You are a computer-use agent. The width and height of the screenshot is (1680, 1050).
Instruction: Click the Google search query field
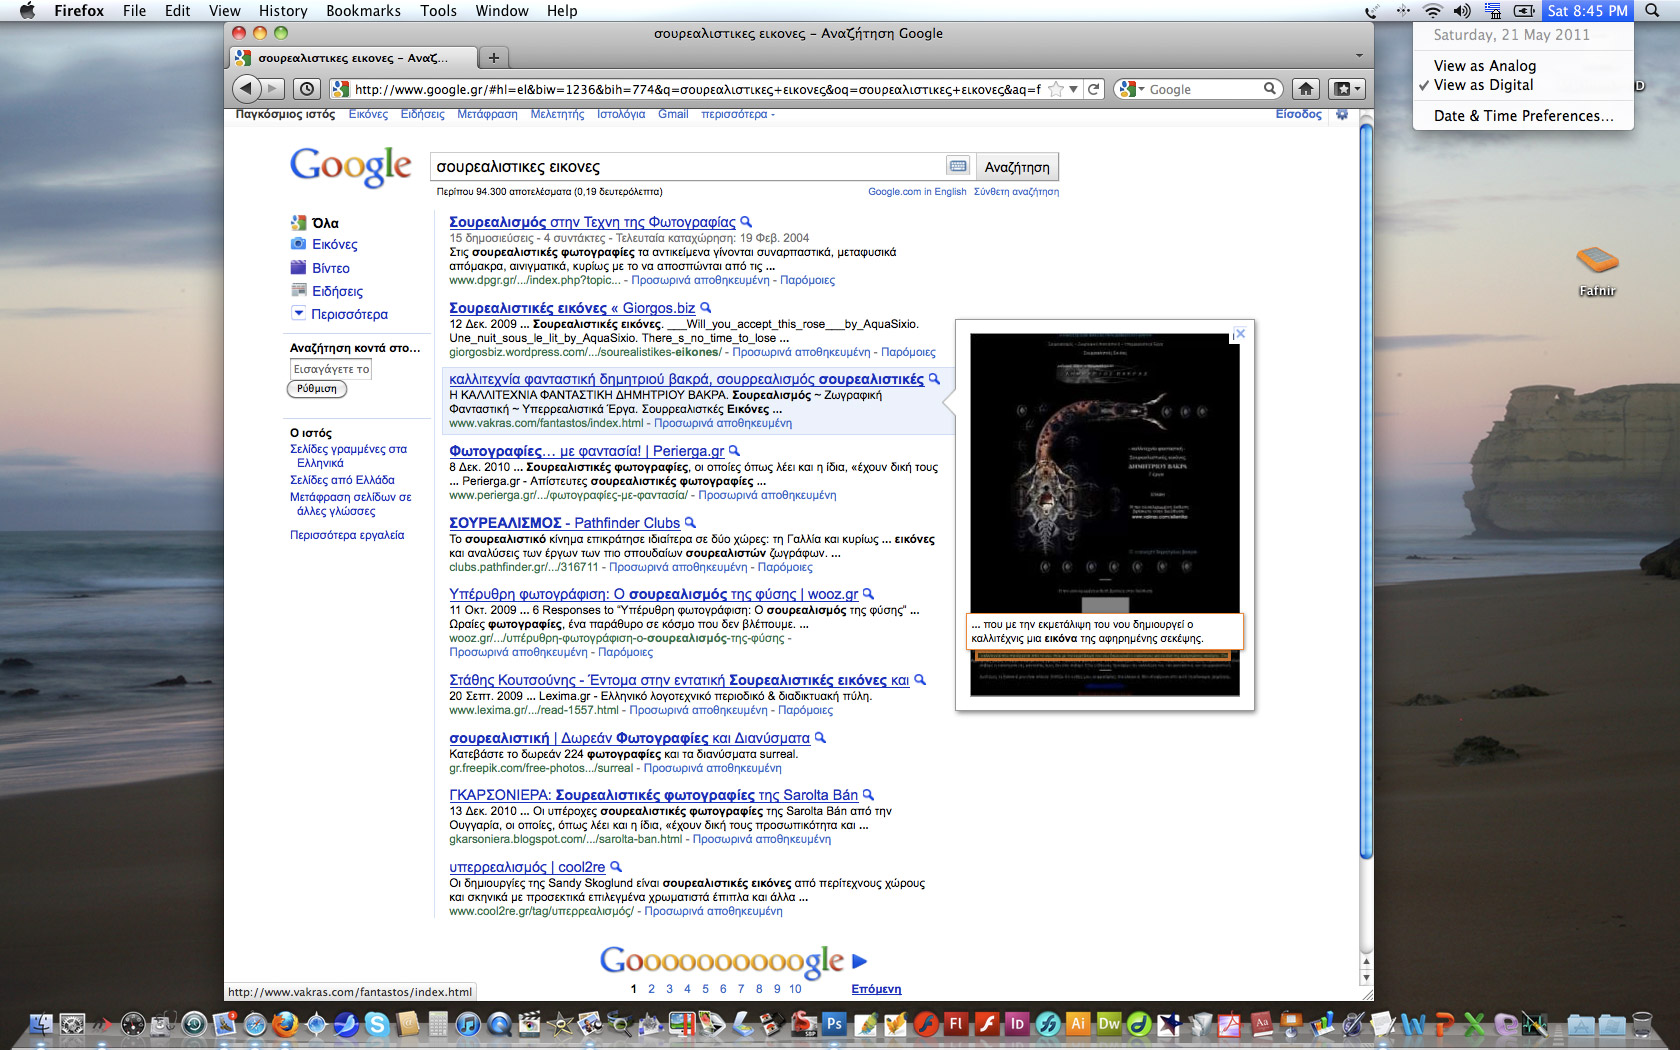pos(688,167)
